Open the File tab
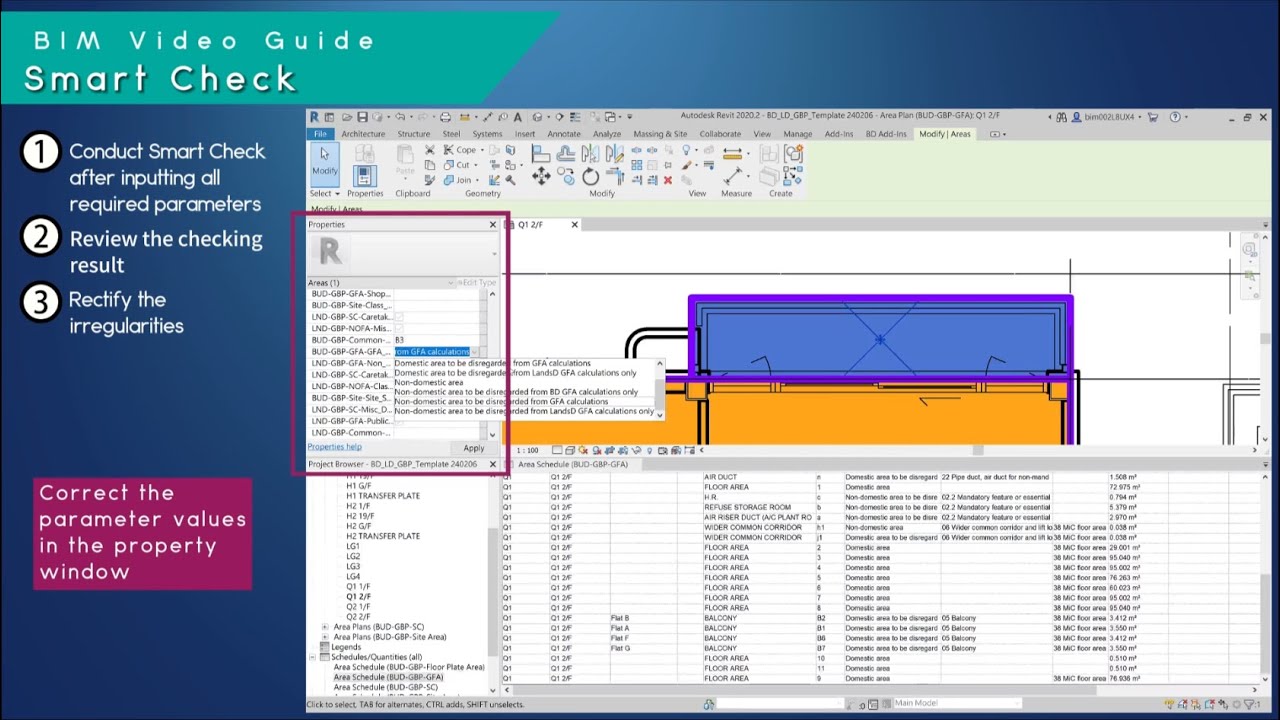This screenshot has width=1280, height=720. pyautogui.click(x=320, y=134)
